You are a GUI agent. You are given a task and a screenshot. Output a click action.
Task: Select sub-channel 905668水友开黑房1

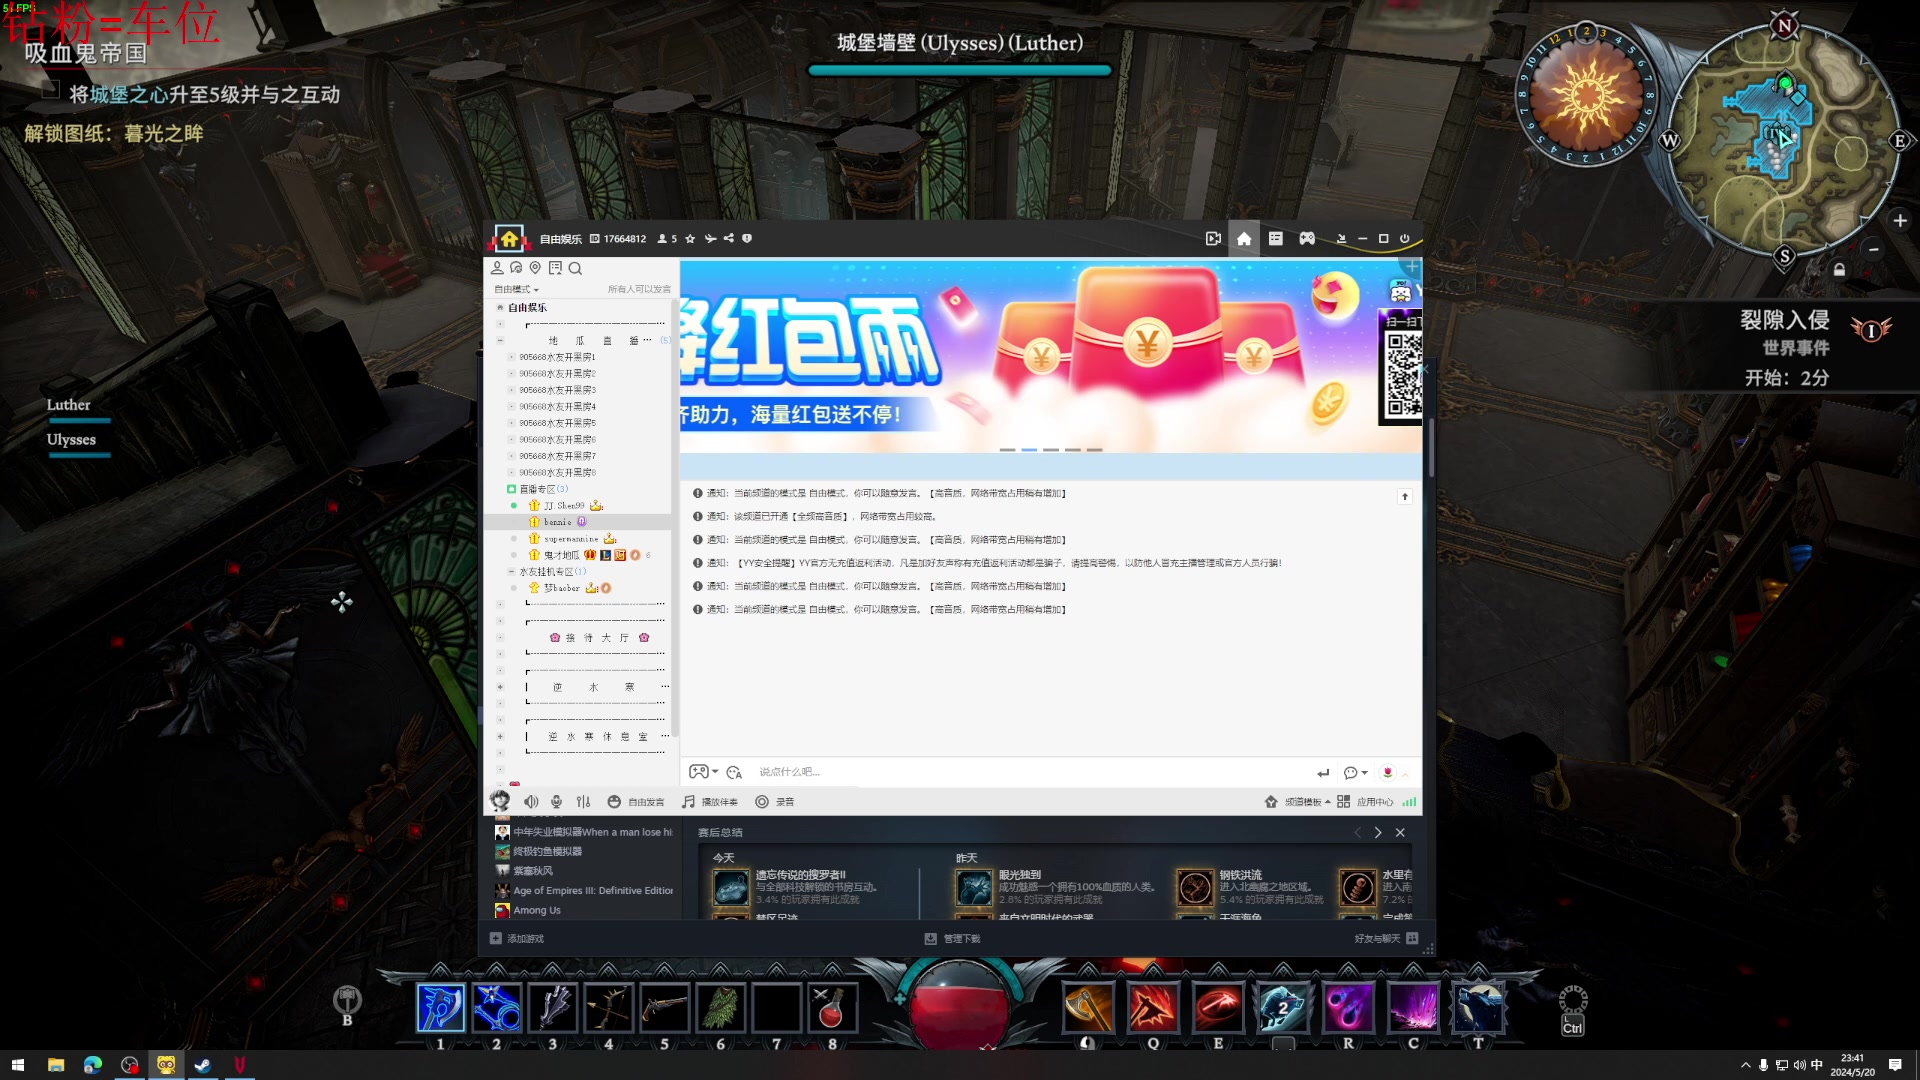coord(557,357)
